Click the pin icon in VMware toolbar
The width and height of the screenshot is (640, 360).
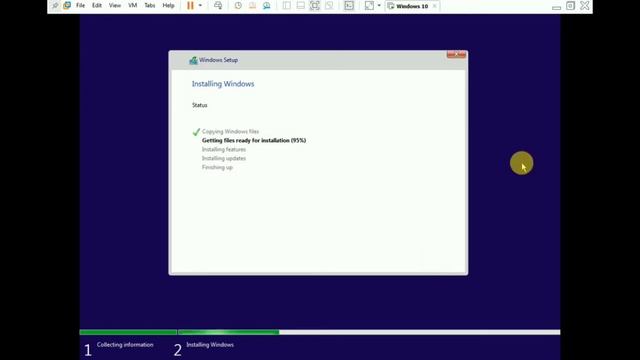pos(55,5)
